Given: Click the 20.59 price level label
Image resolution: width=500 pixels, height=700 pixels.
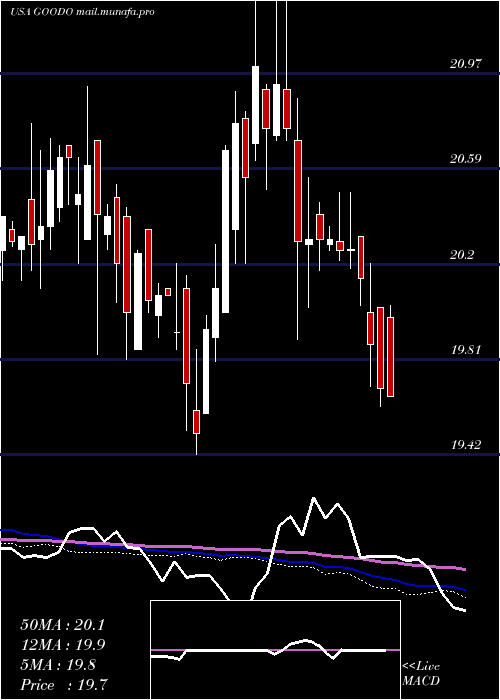Looking at the screenshot, I should pyautogui.click(x=466, y=159).
